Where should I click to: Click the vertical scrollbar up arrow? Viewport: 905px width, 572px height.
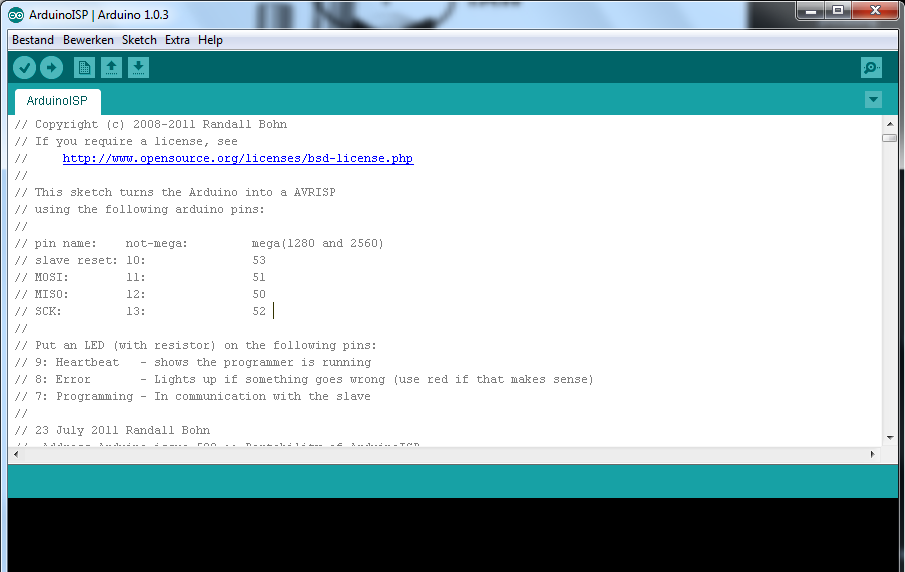click(889, 124)
